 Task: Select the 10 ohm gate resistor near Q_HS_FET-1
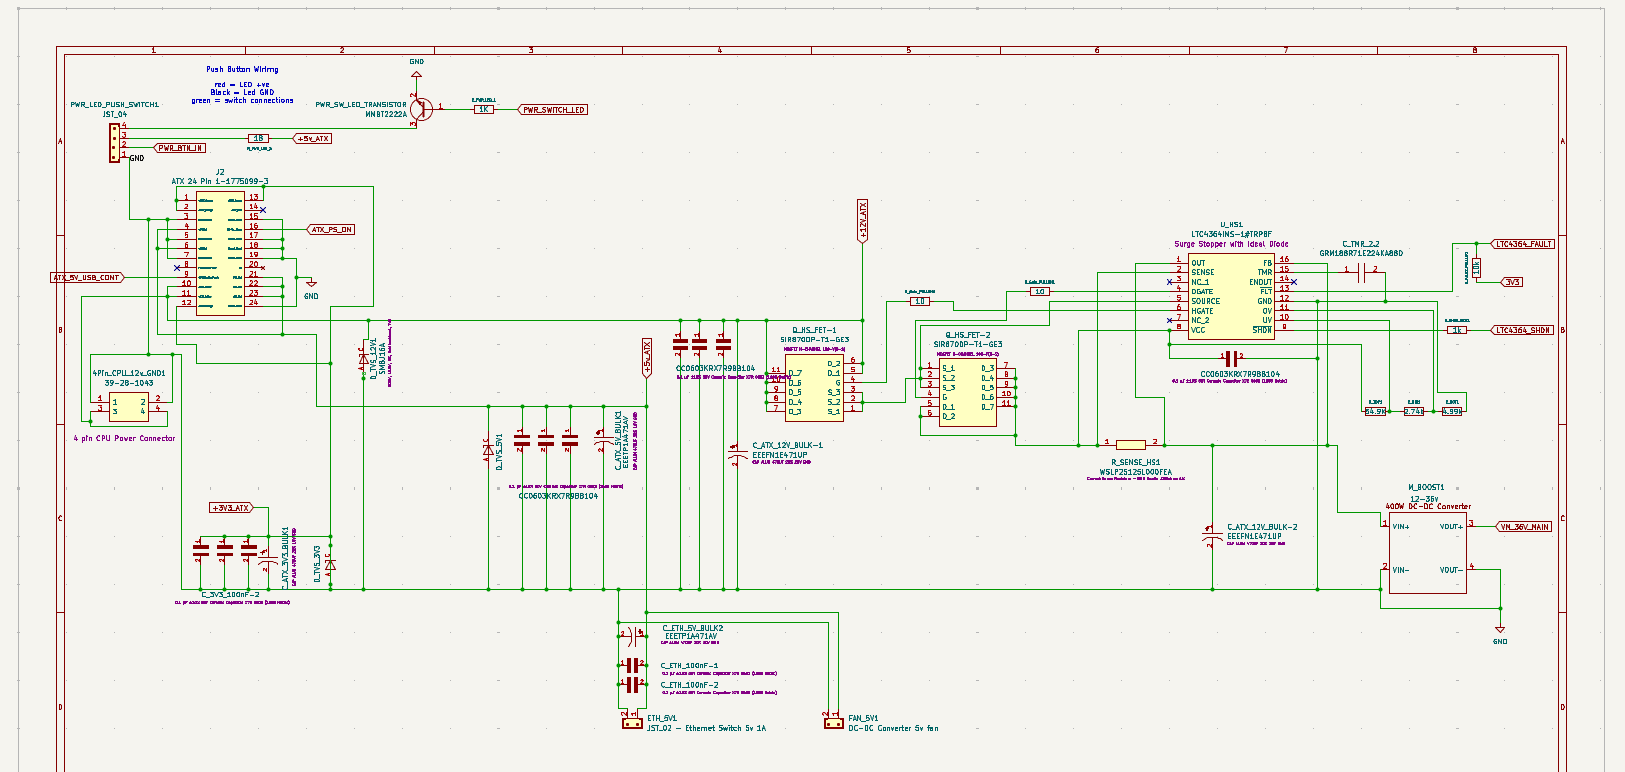point(920,301)
